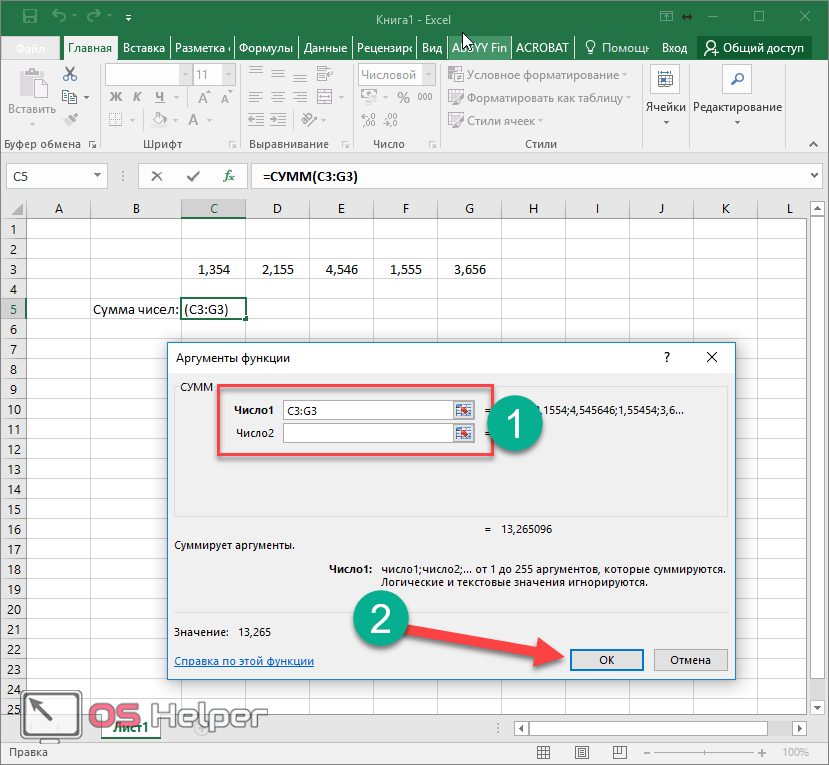Cancel formula entry with the X icon
The image size is (829, 765).
click(157, 176)
